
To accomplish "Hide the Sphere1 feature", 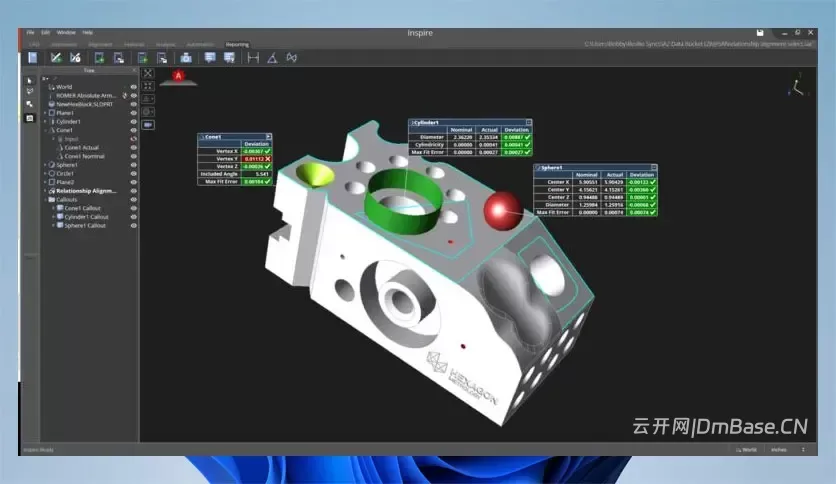I will pyautogui.click(x=133, y=165).
